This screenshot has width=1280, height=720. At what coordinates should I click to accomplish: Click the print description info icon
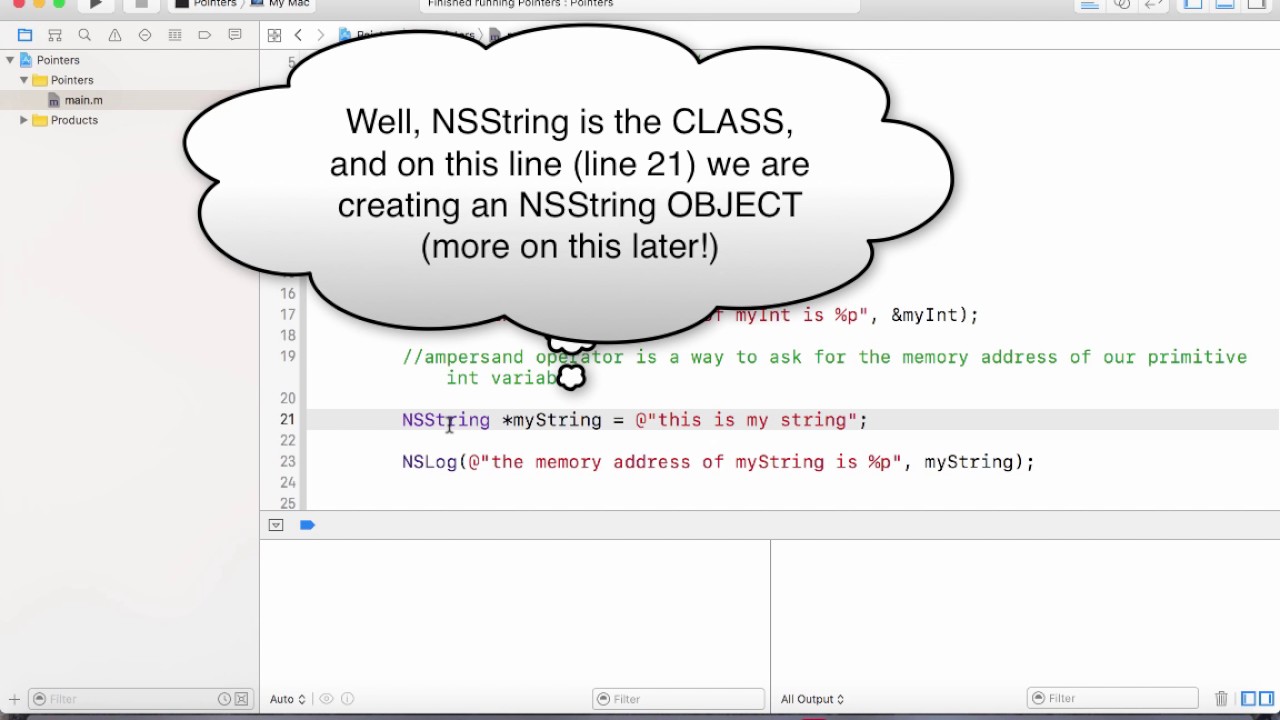click(348, 699)
